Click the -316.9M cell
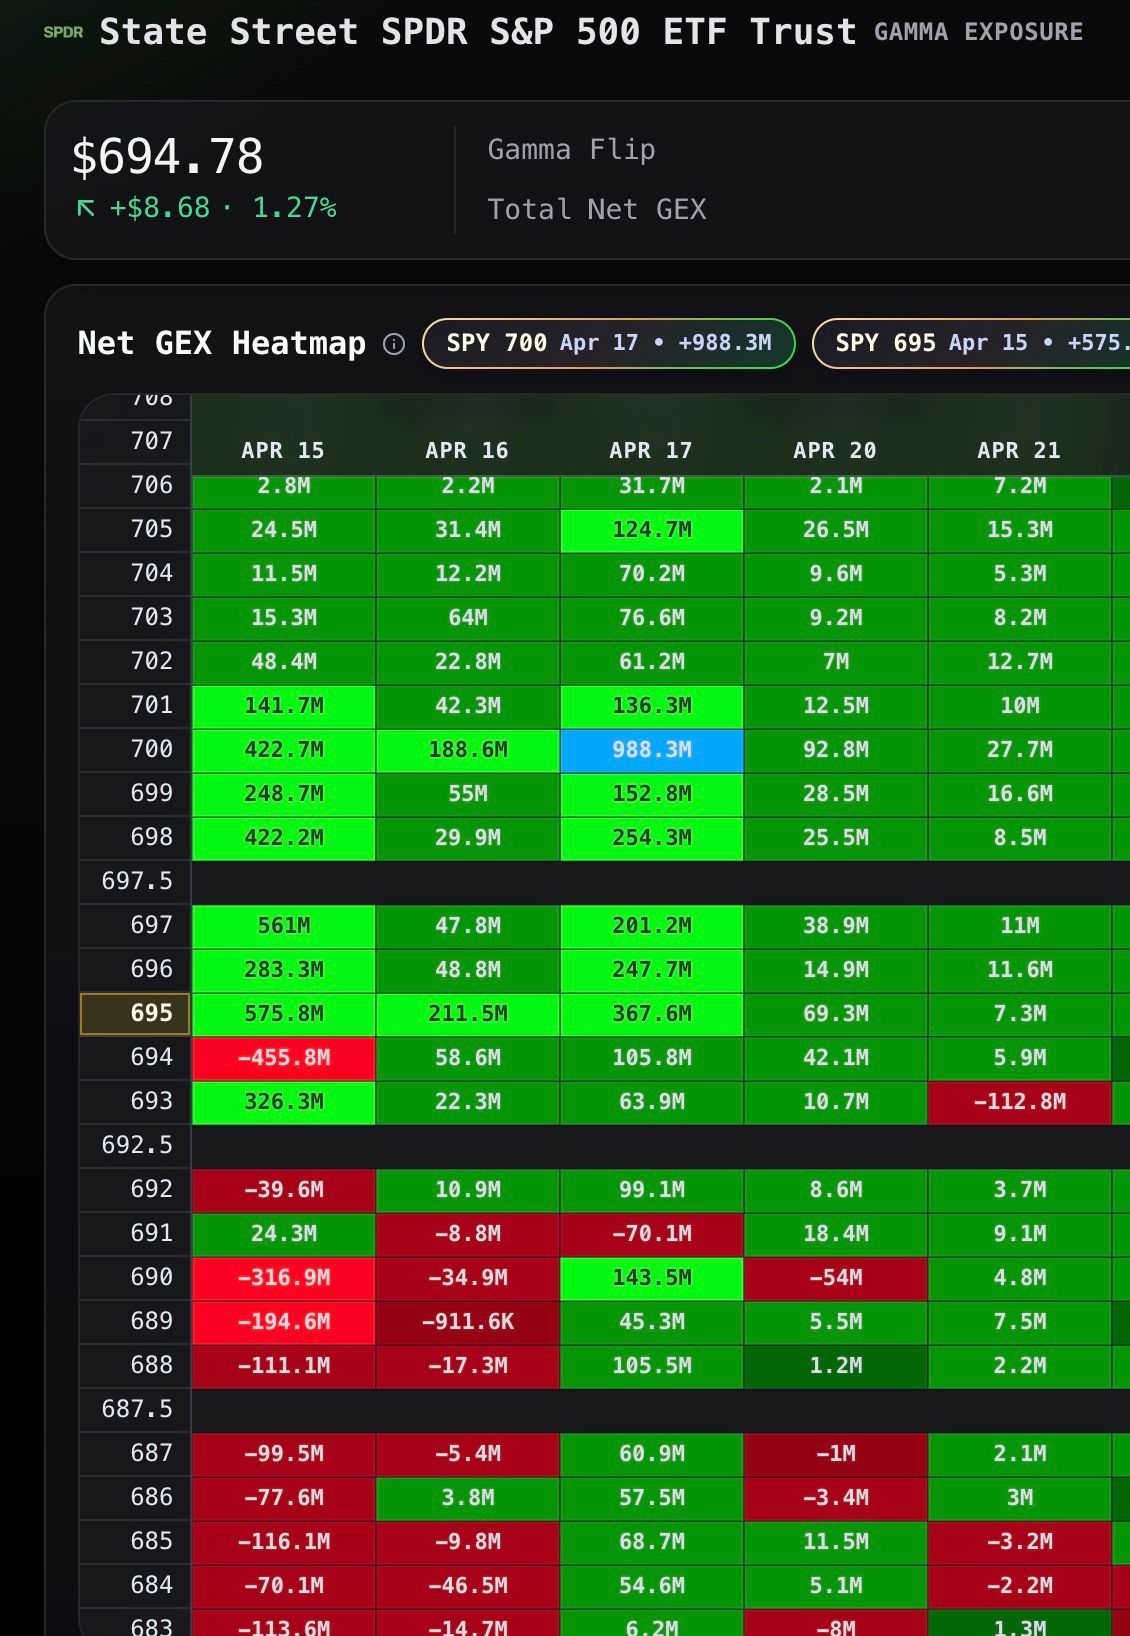 (284, 1278)
